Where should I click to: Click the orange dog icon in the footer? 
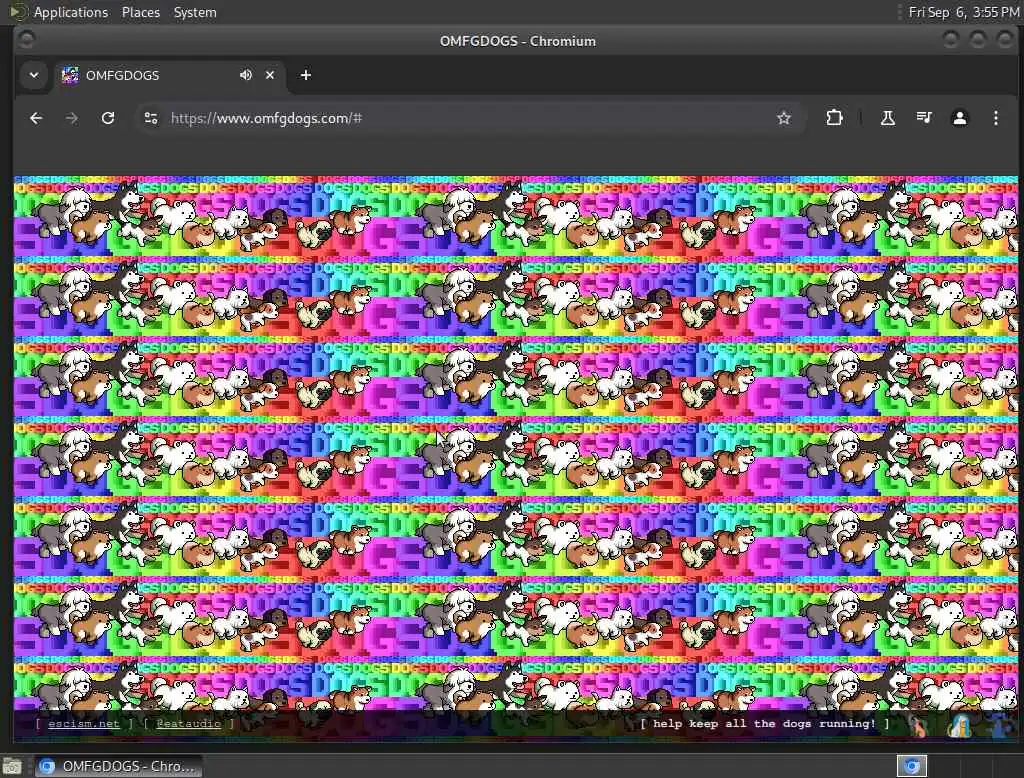pyautogui.click(x=920, y=725)
